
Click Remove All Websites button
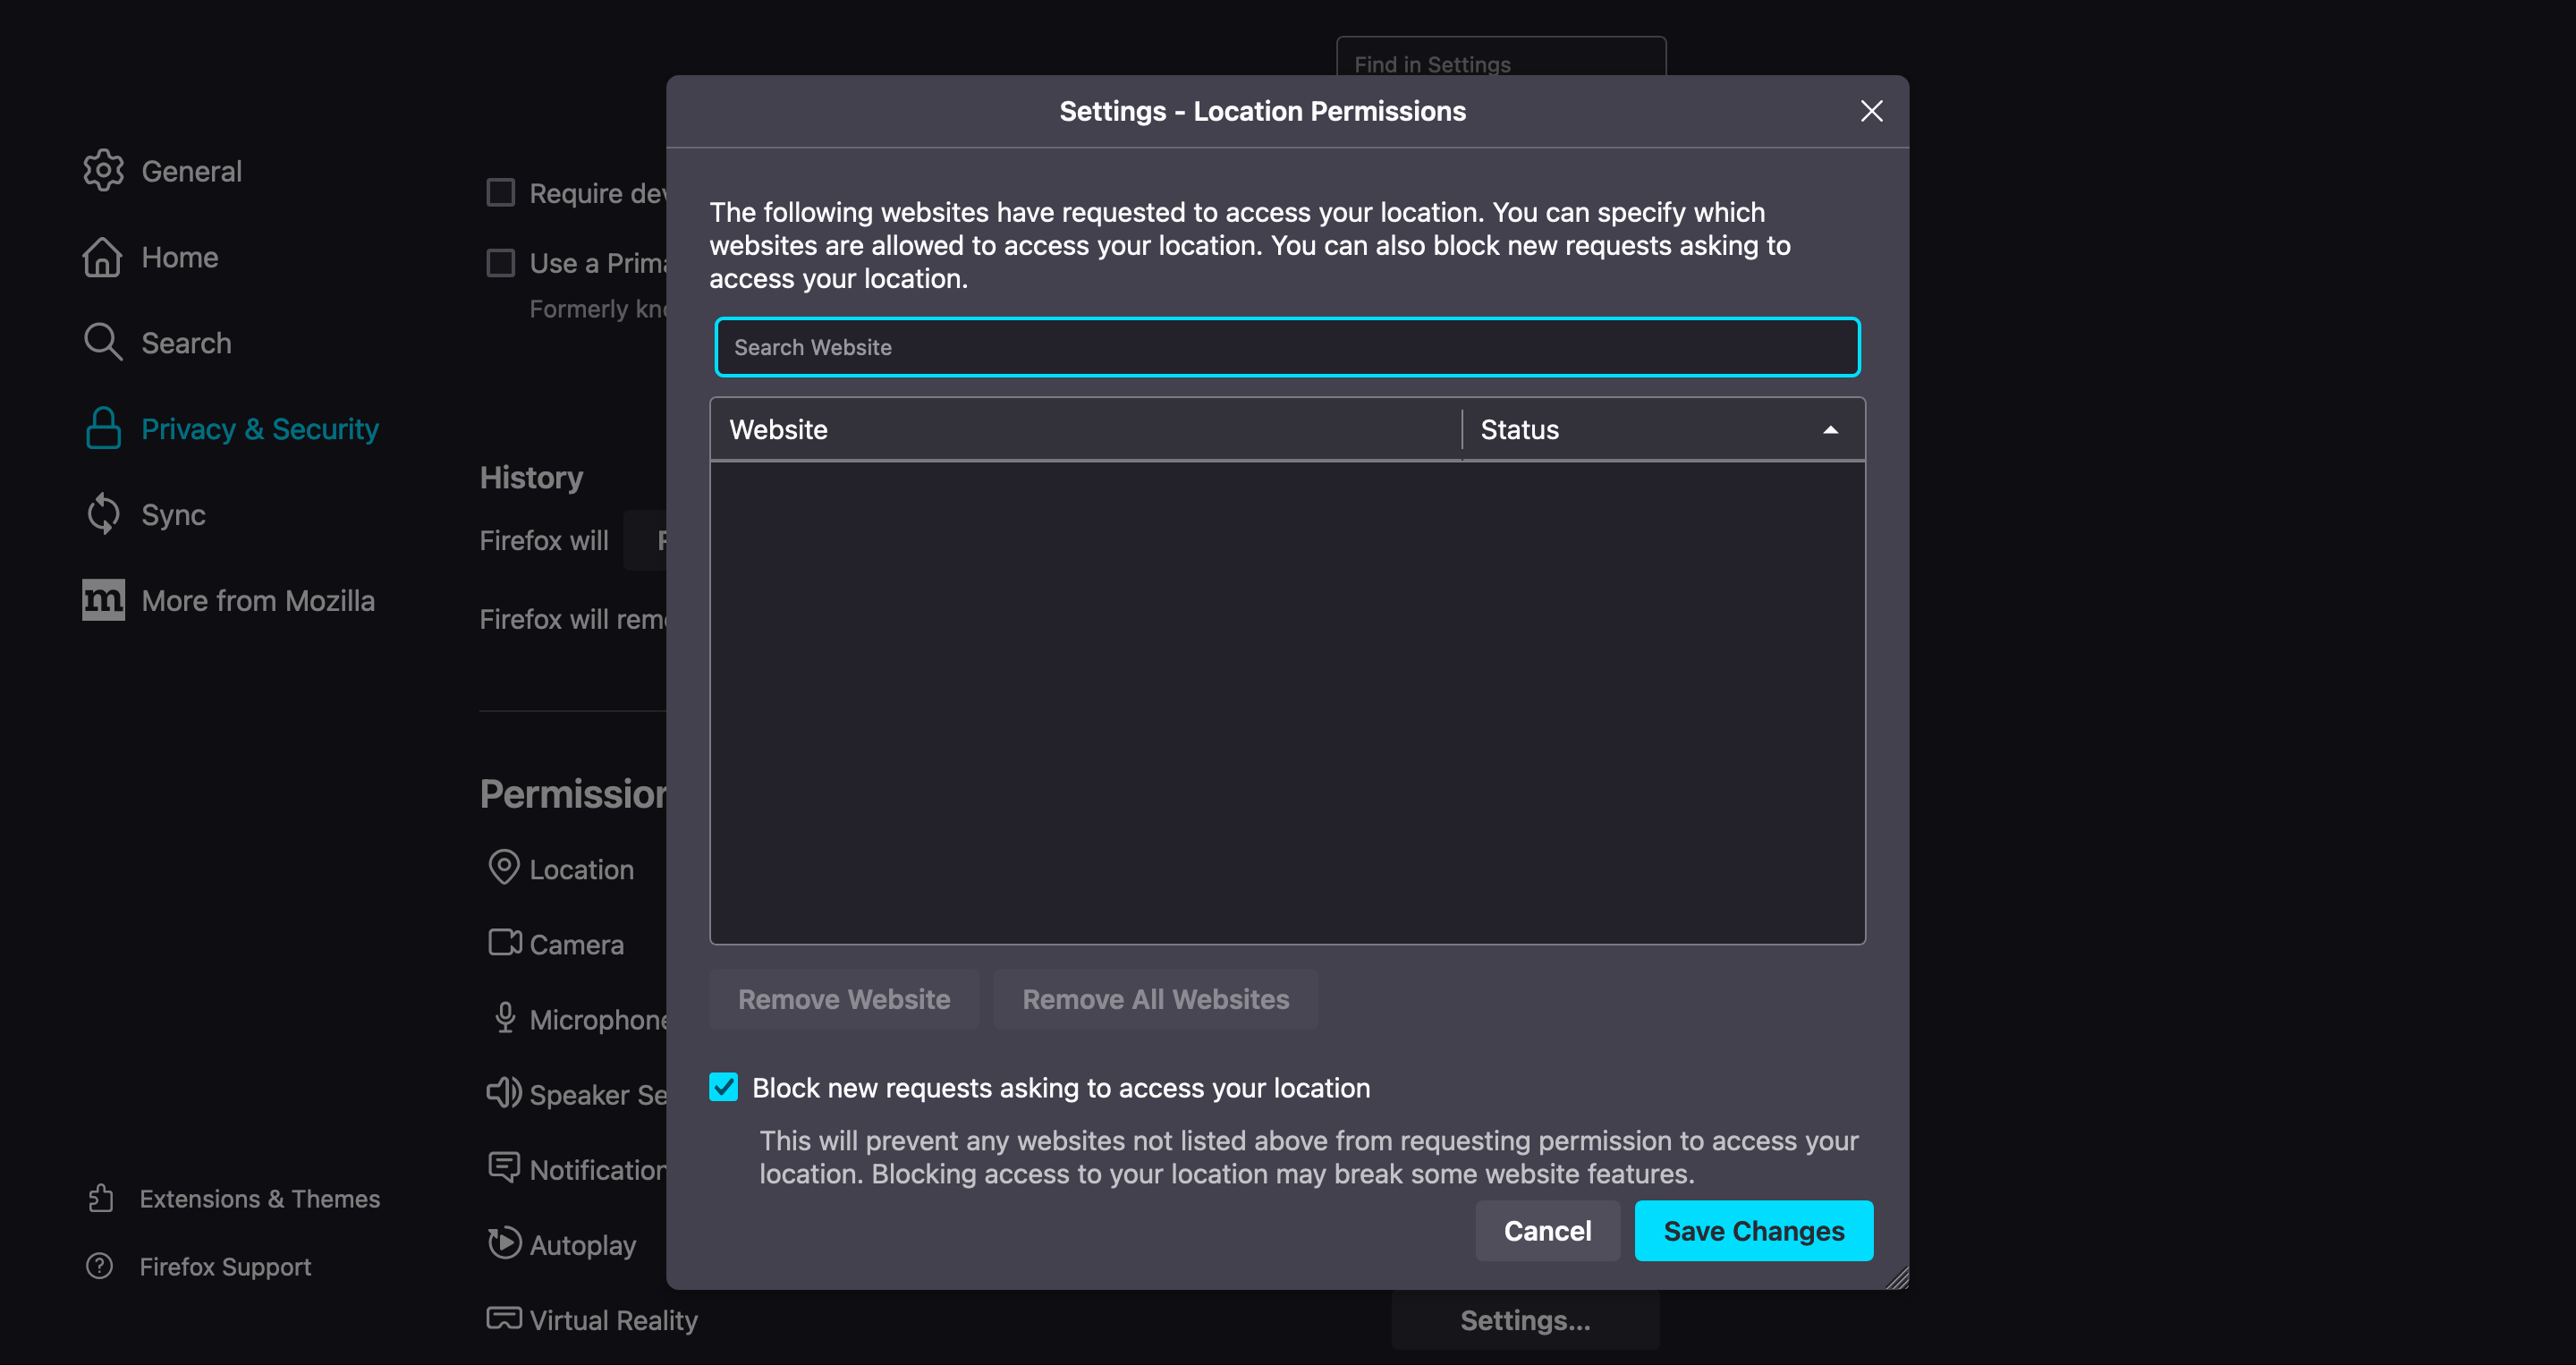click(1155, 1000)
